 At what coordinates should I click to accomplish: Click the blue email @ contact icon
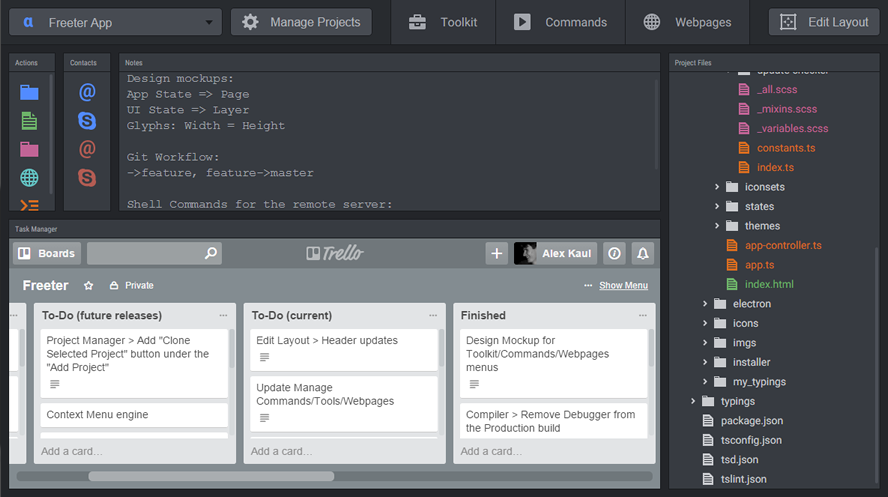pyautogui.click(x=87, y=92)
